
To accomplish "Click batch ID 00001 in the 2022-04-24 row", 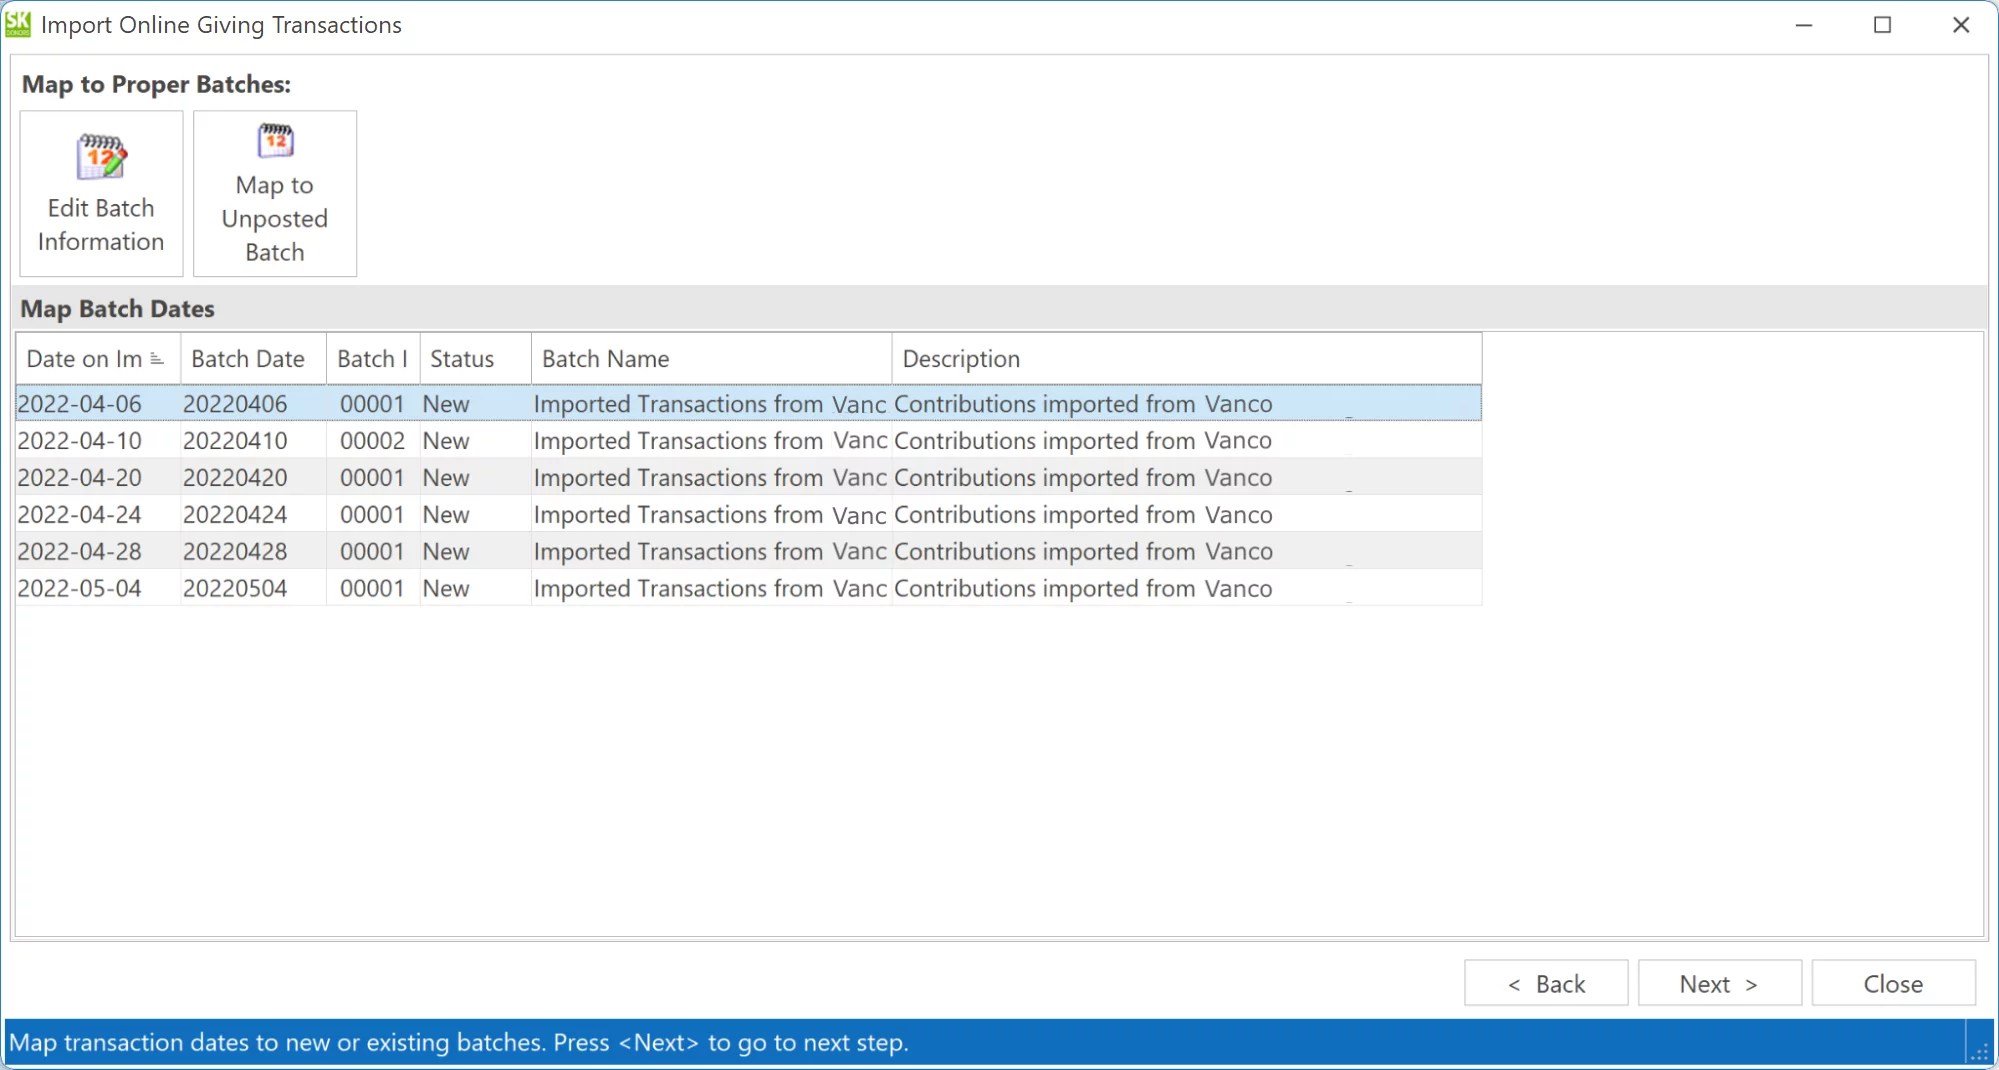I will tap(372, 515).
